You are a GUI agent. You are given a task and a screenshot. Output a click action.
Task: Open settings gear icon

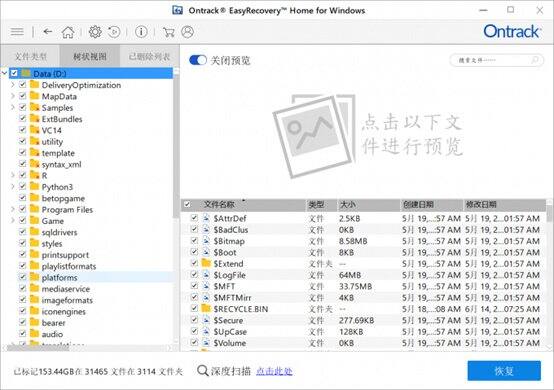coord(95,32)
